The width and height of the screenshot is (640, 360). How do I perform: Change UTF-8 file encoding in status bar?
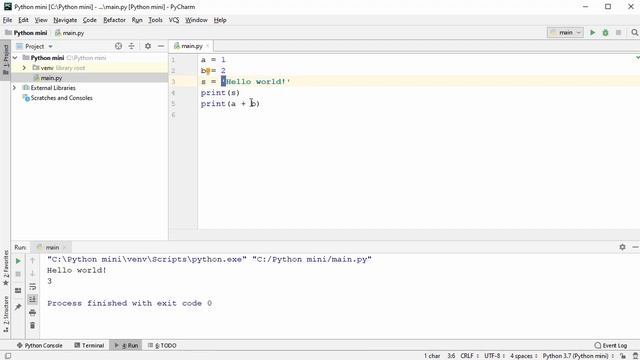494,356
